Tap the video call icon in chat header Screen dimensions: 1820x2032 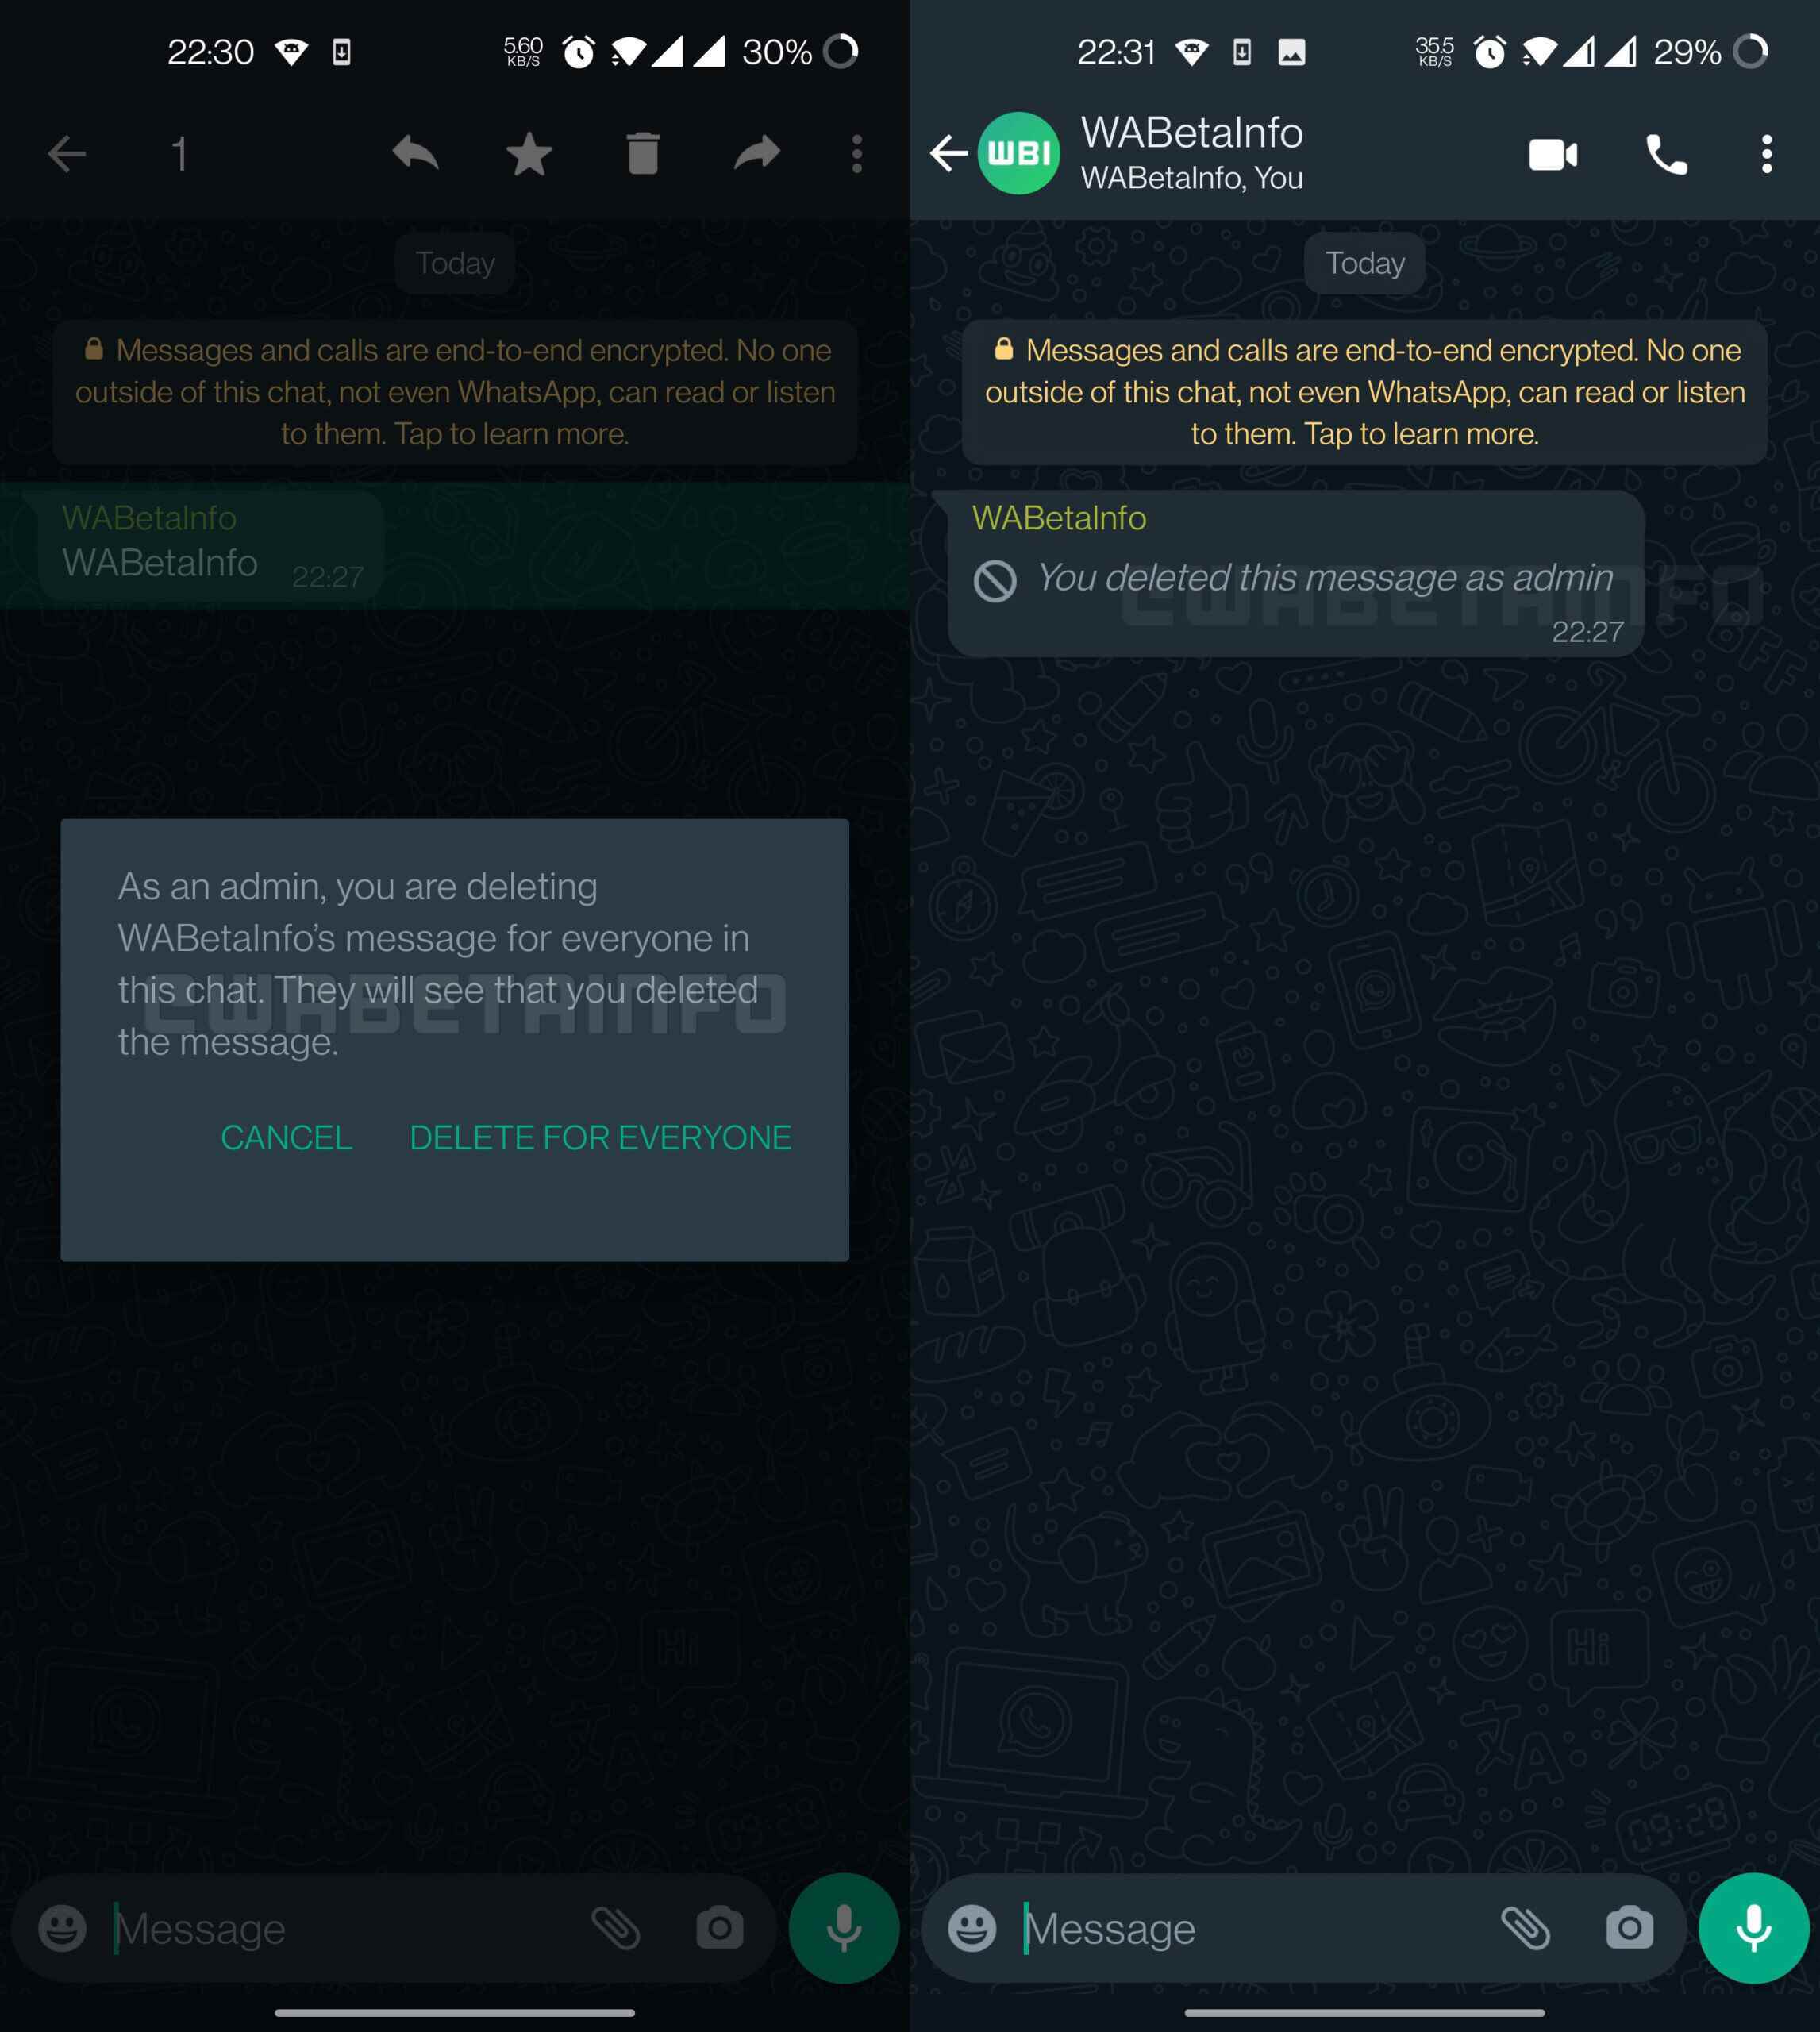point(1553,155)
